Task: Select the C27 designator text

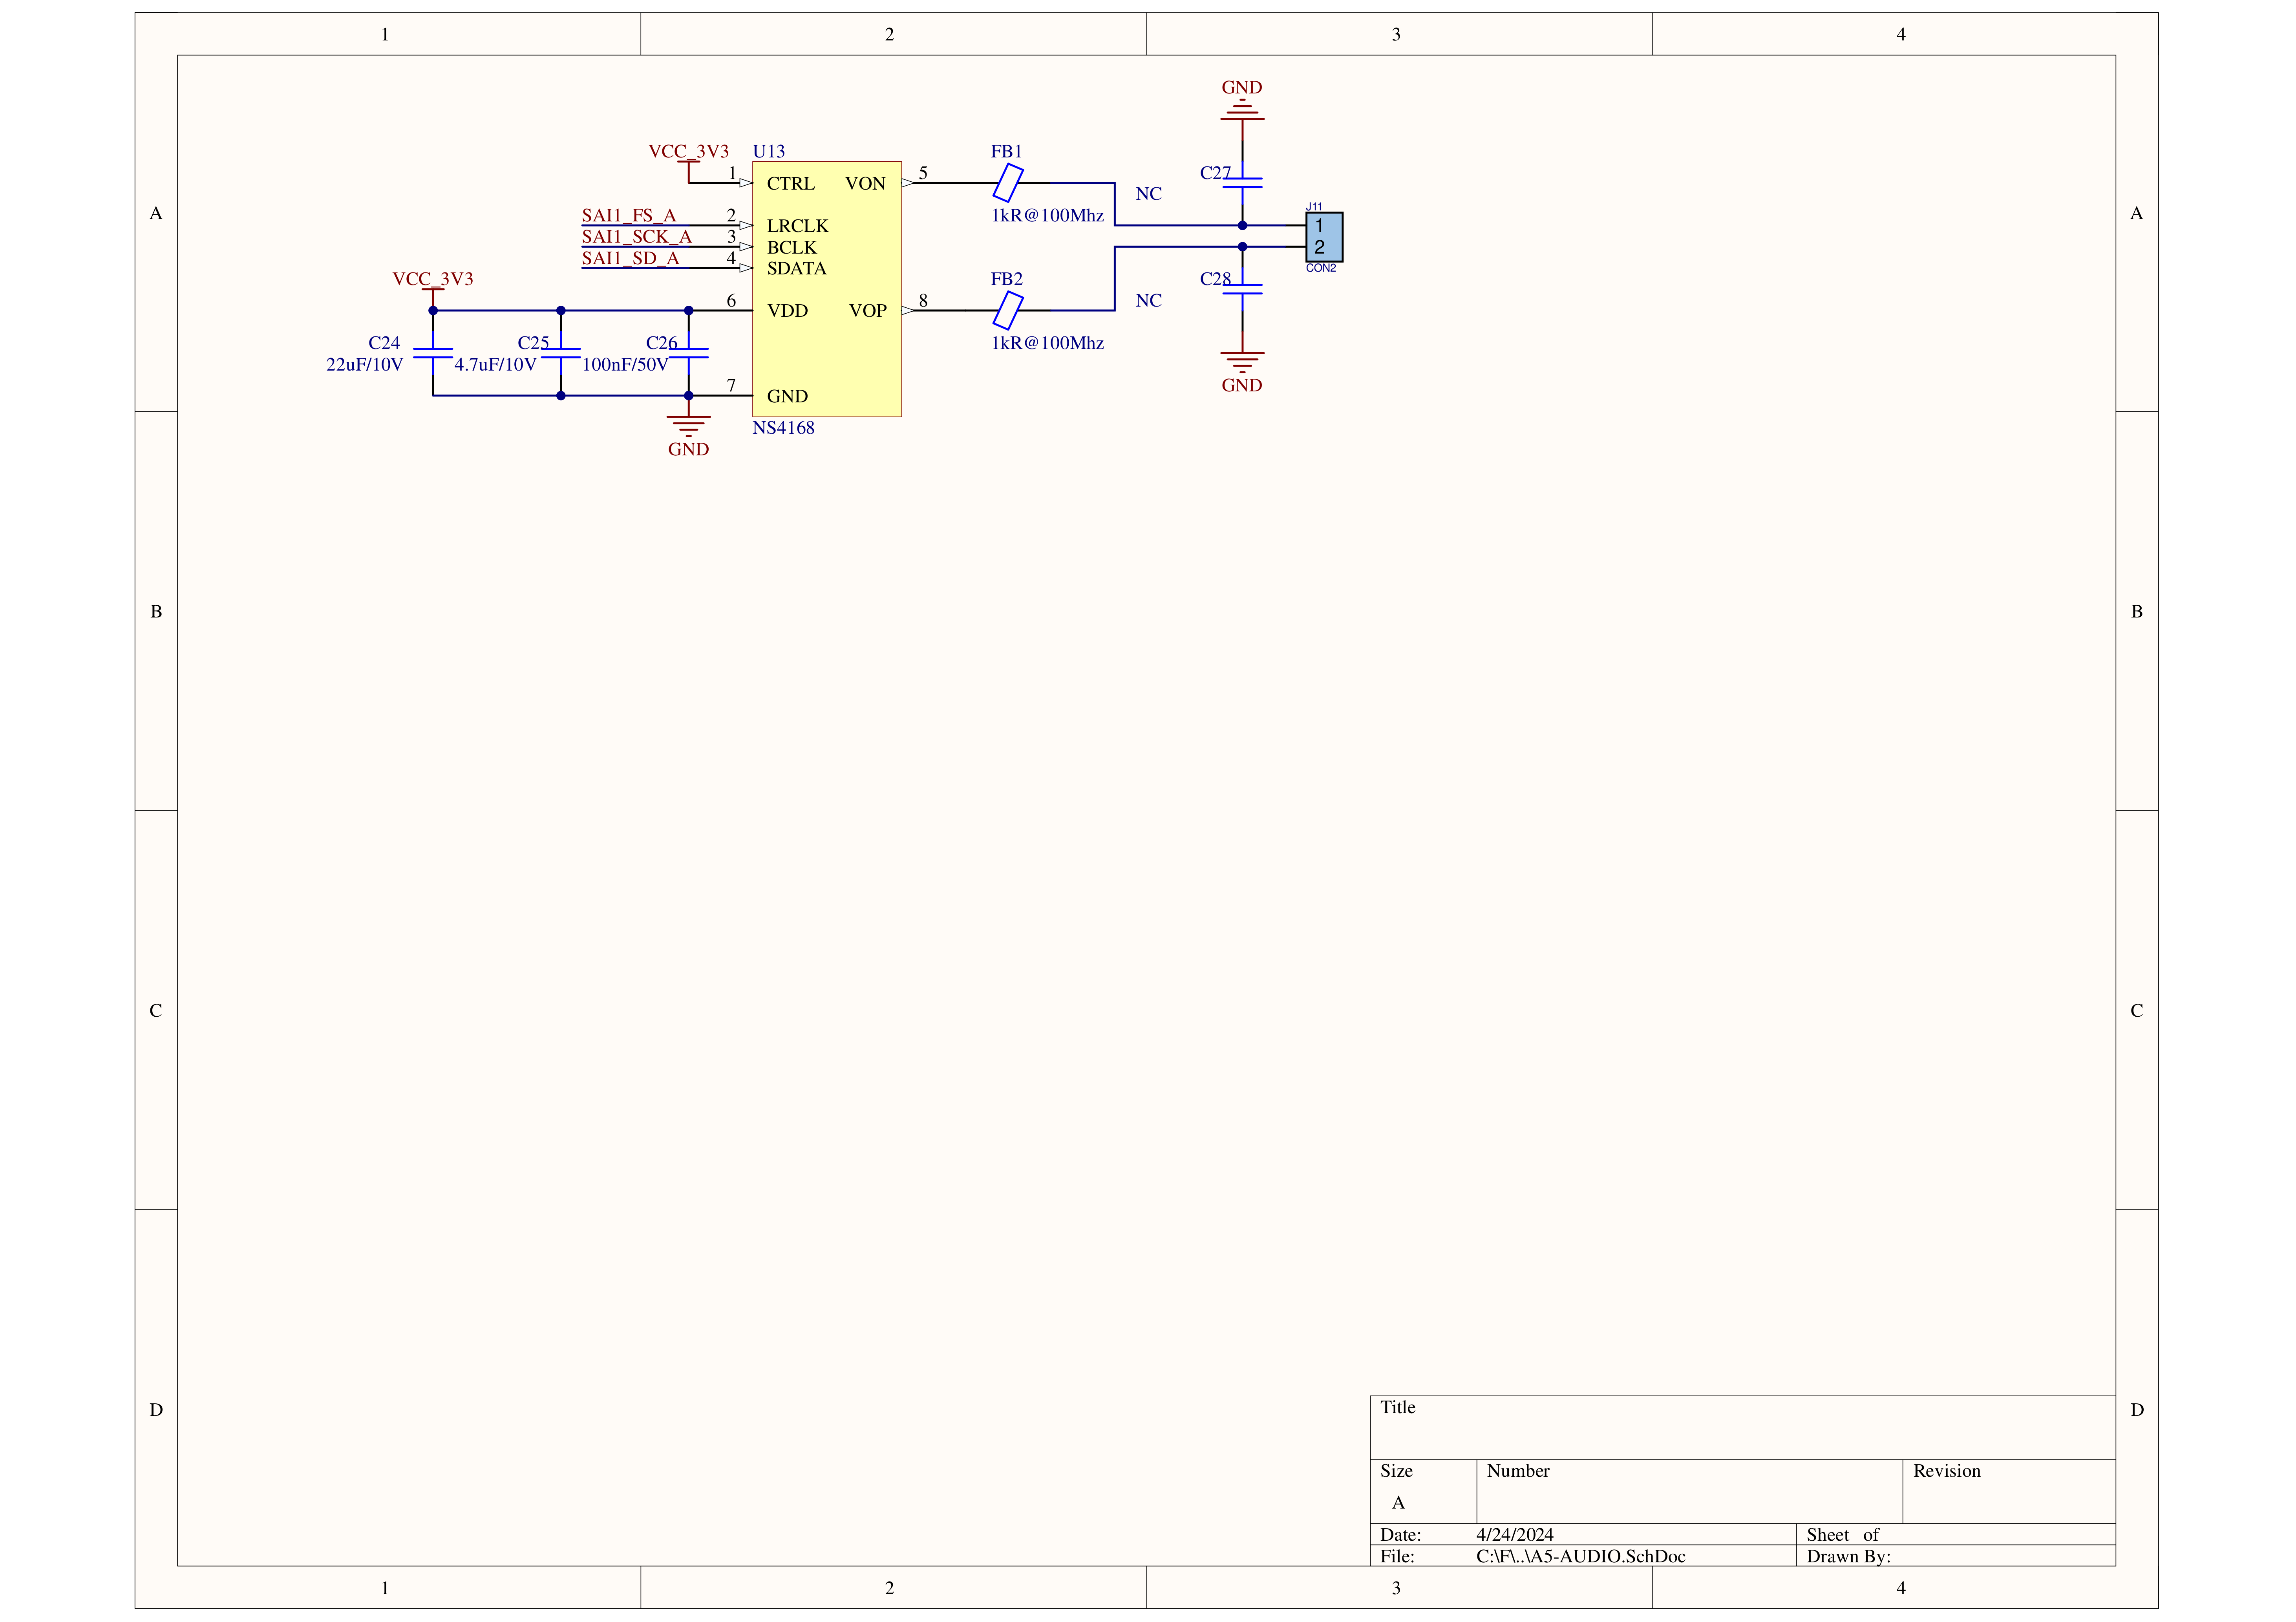Action: (x=1216, y=173)
